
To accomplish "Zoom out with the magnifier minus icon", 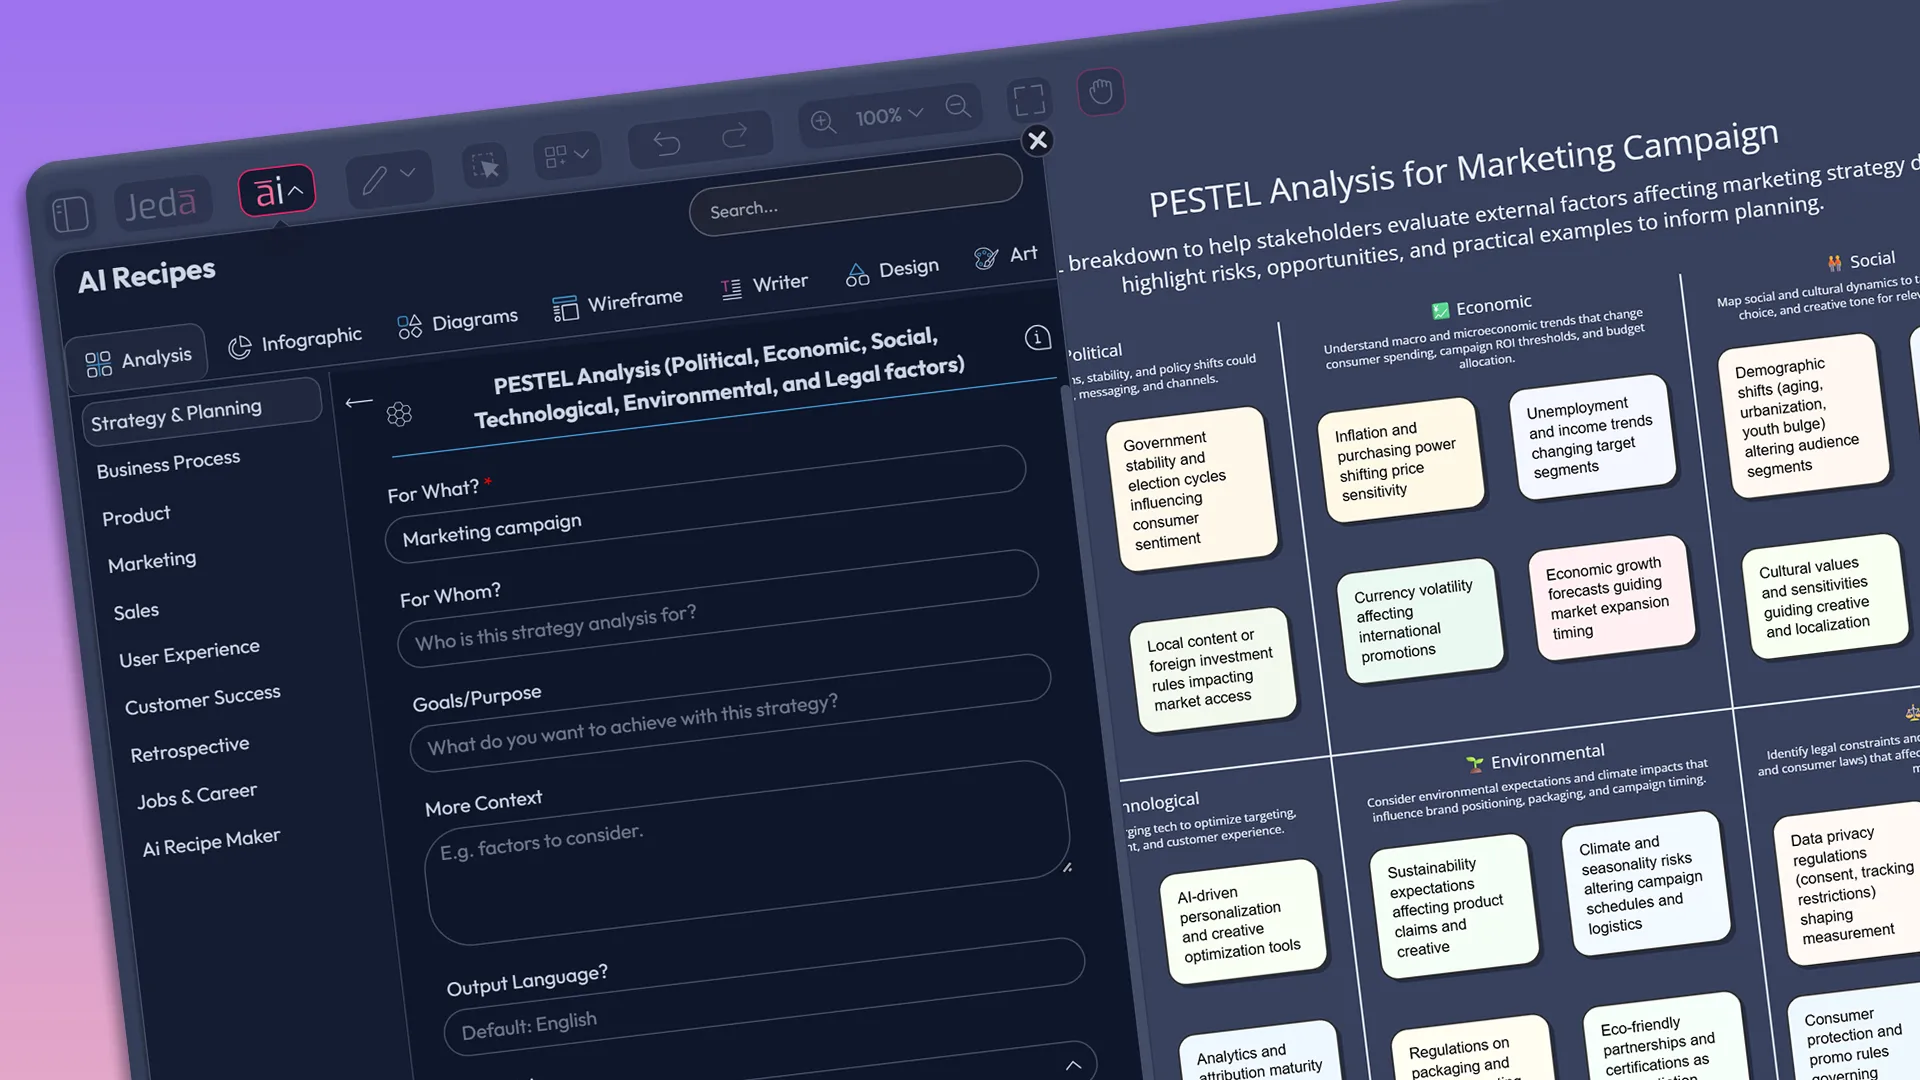I will (958, 107).
